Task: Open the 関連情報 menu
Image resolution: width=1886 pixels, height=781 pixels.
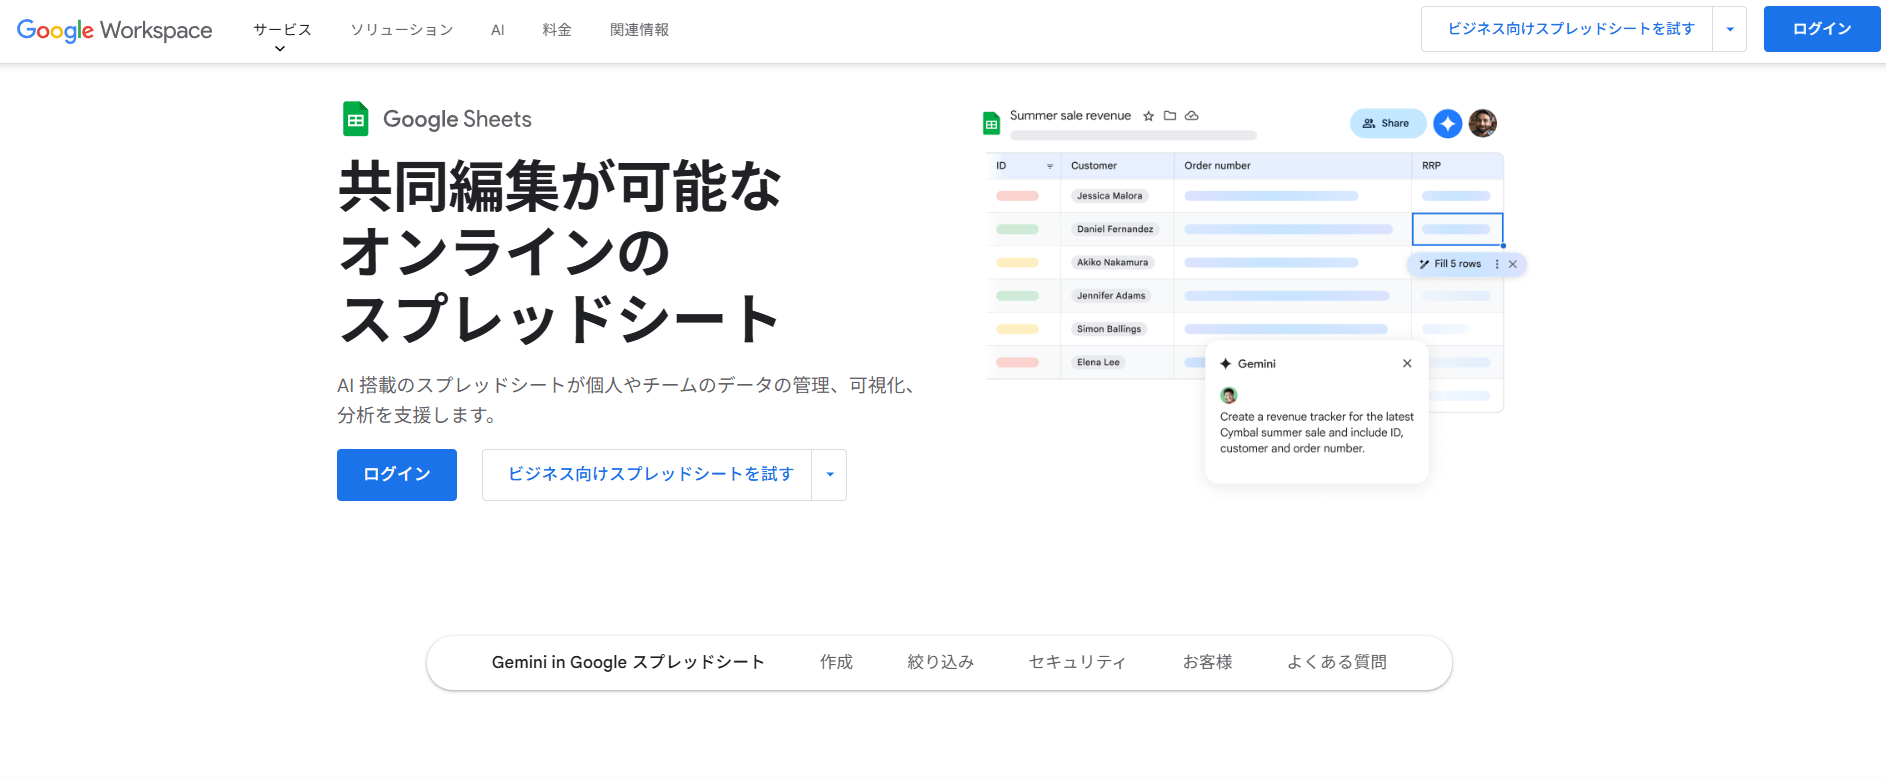Action: (x=640, y=30)
